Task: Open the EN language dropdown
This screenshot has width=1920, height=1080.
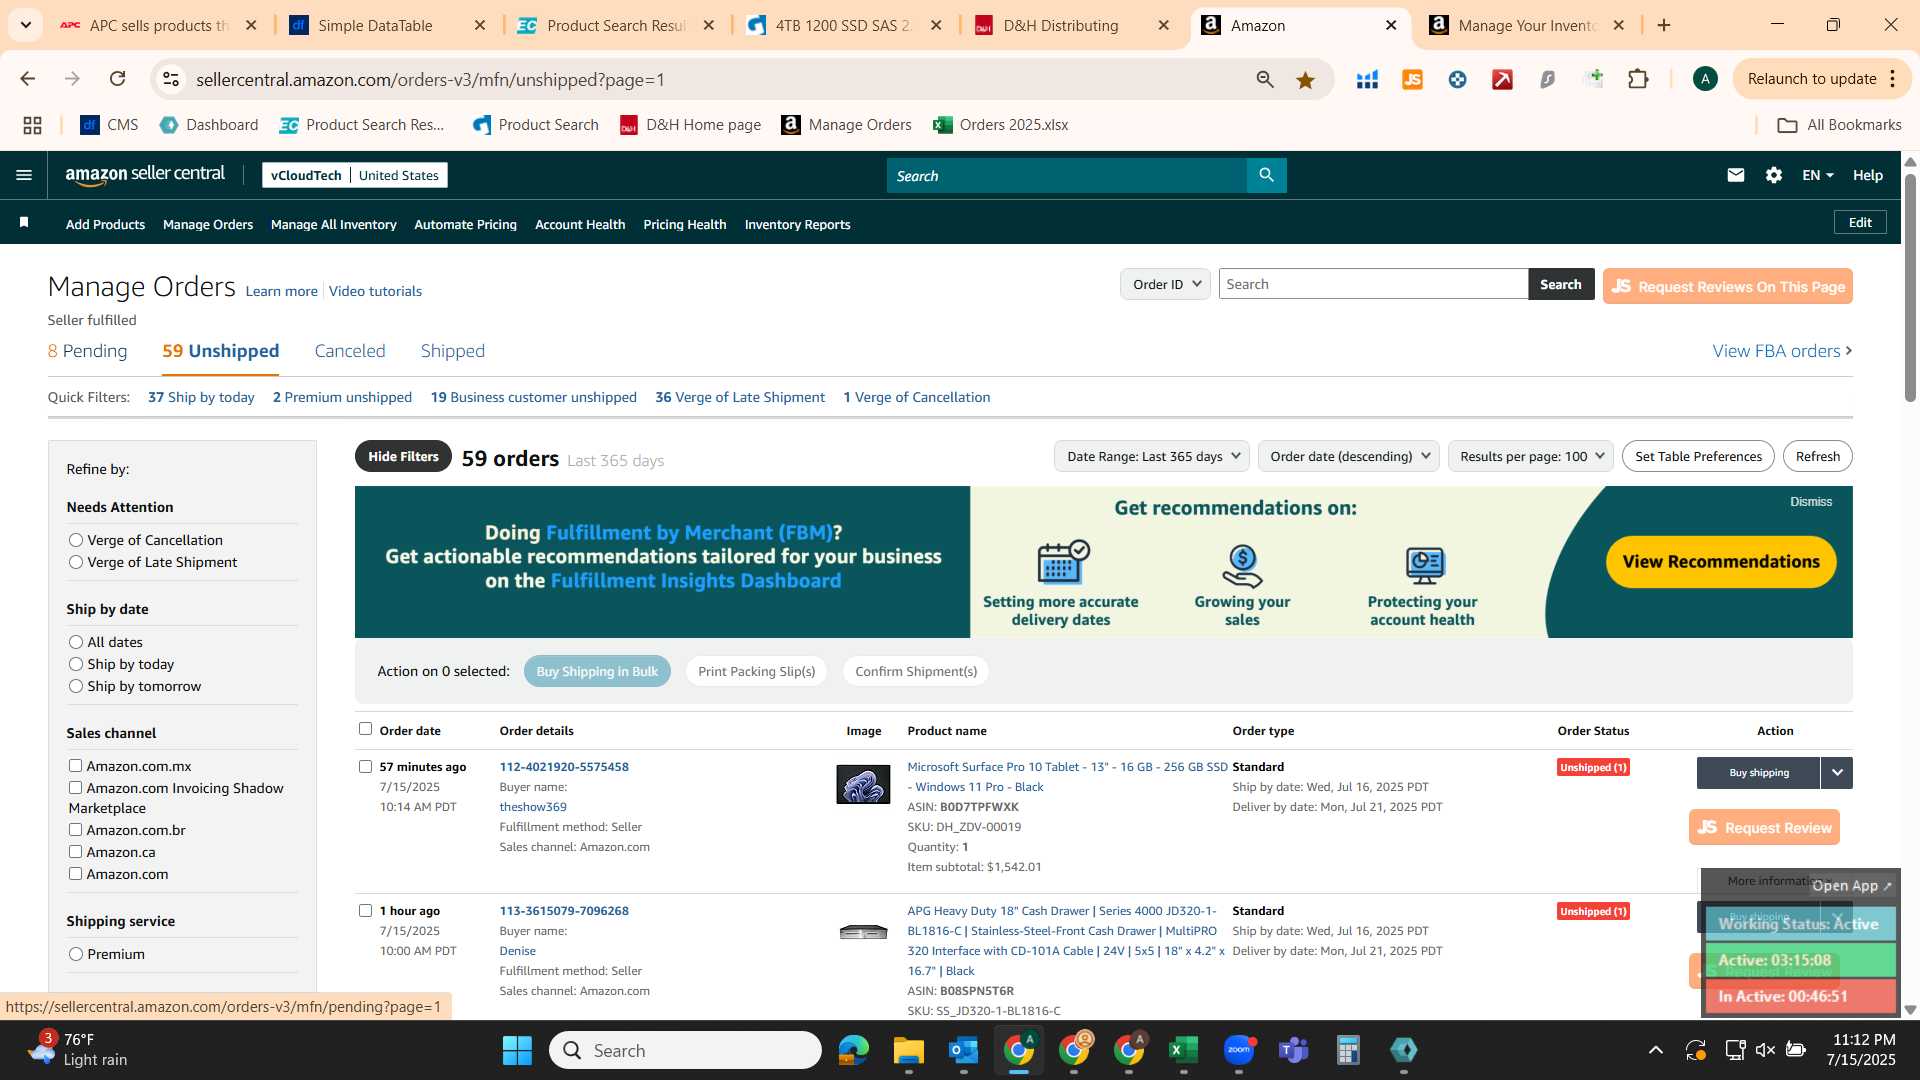Action: [x=1817, y=175]
